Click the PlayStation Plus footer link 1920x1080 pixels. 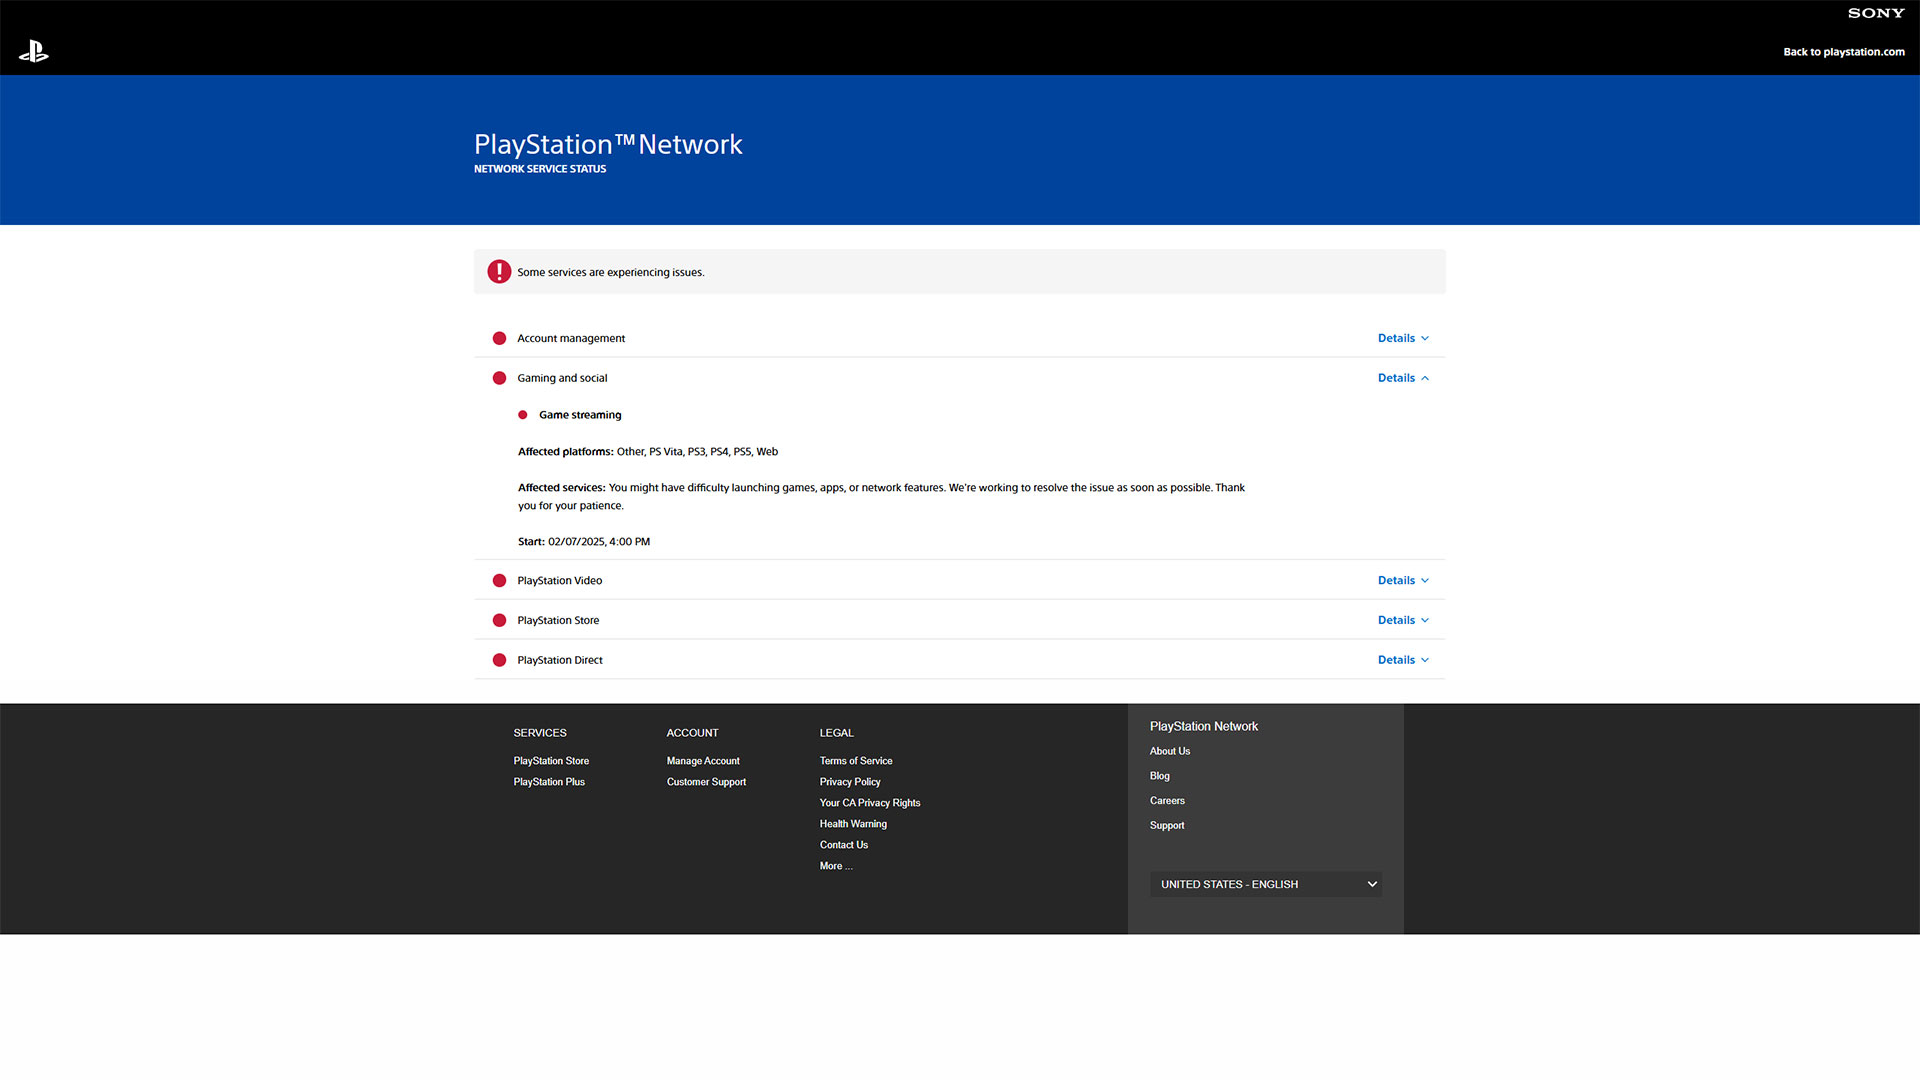click(549, 782)
